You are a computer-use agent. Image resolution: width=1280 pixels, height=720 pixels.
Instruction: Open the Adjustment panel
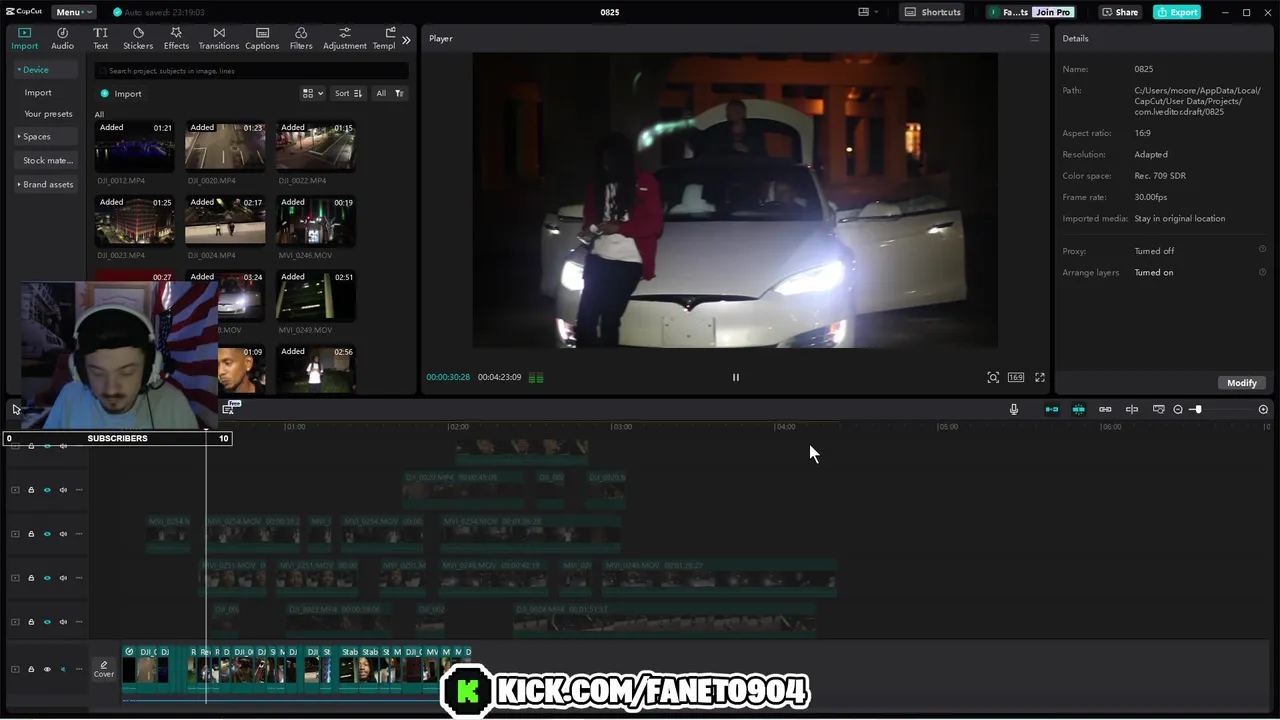345,38
